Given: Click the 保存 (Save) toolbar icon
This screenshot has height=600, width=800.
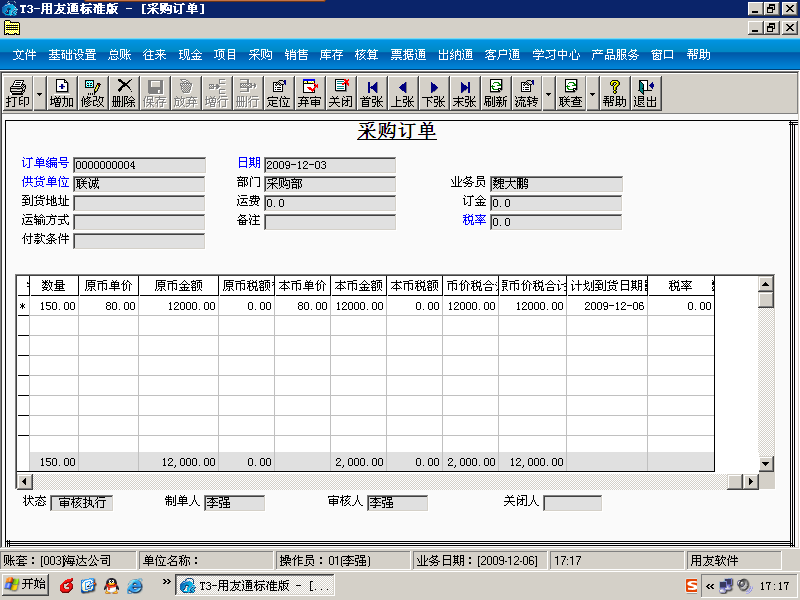Looking at the screenshot, I should coord(154,93).
